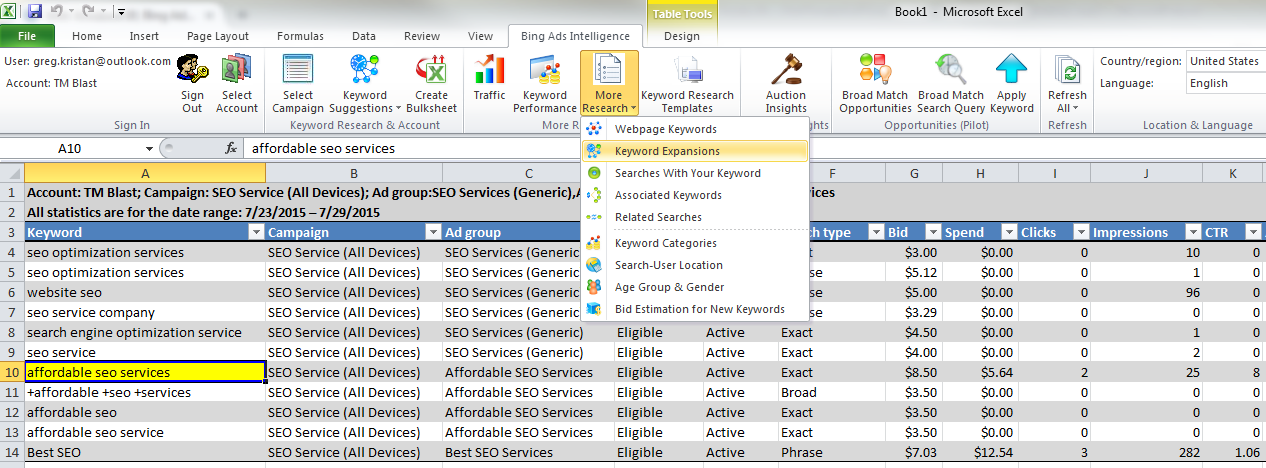Select column A header

145,171
